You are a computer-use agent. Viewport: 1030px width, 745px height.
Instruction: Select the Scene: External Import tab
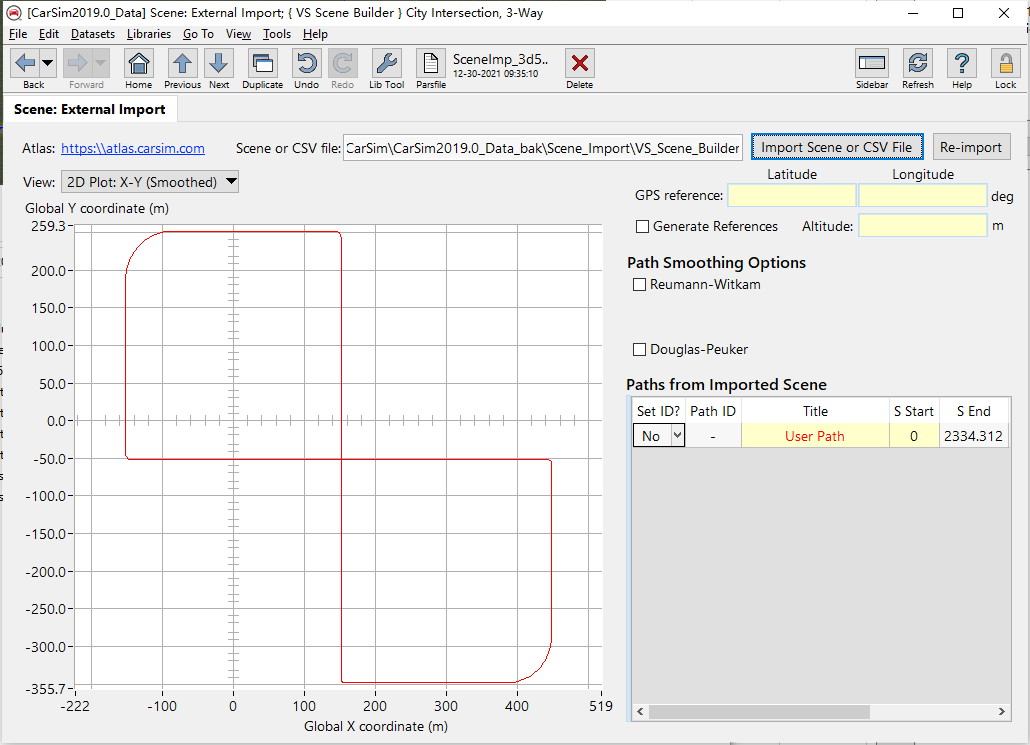89,109
